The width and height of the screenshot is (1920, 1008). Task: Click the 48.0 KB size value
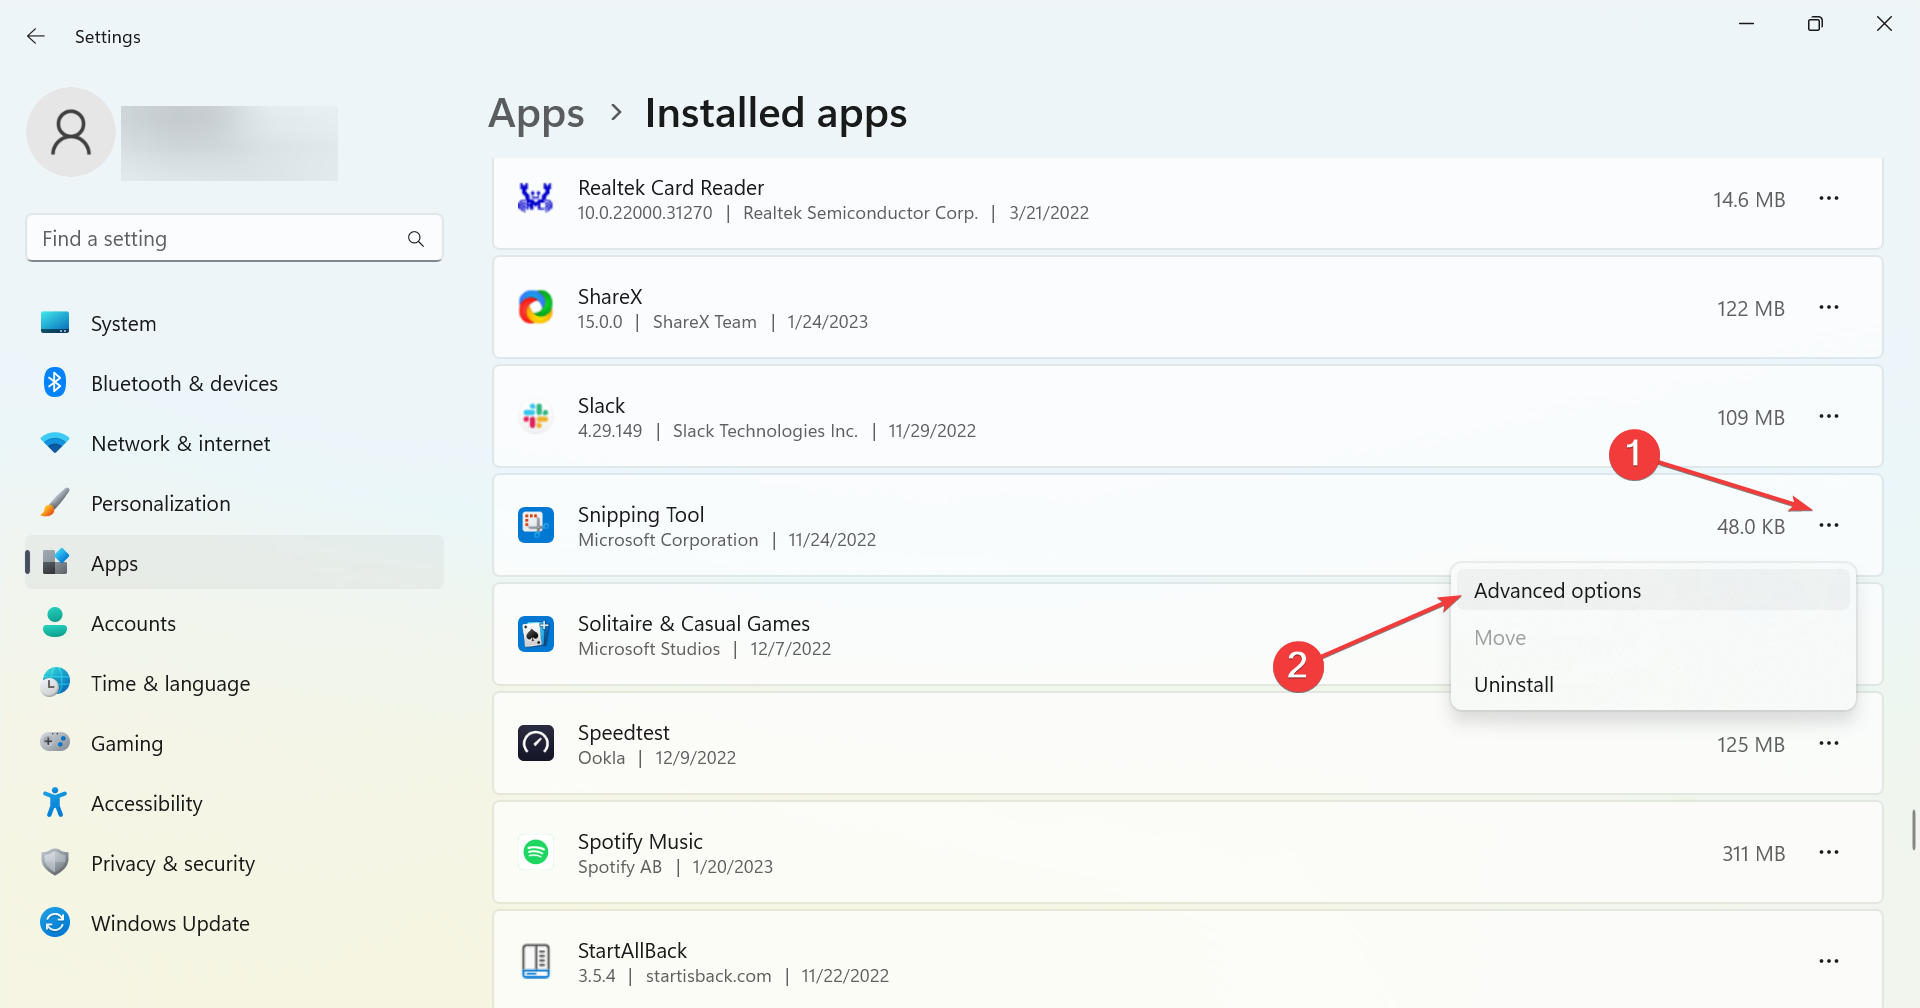pyautogui.click(x=1751, y=526)
